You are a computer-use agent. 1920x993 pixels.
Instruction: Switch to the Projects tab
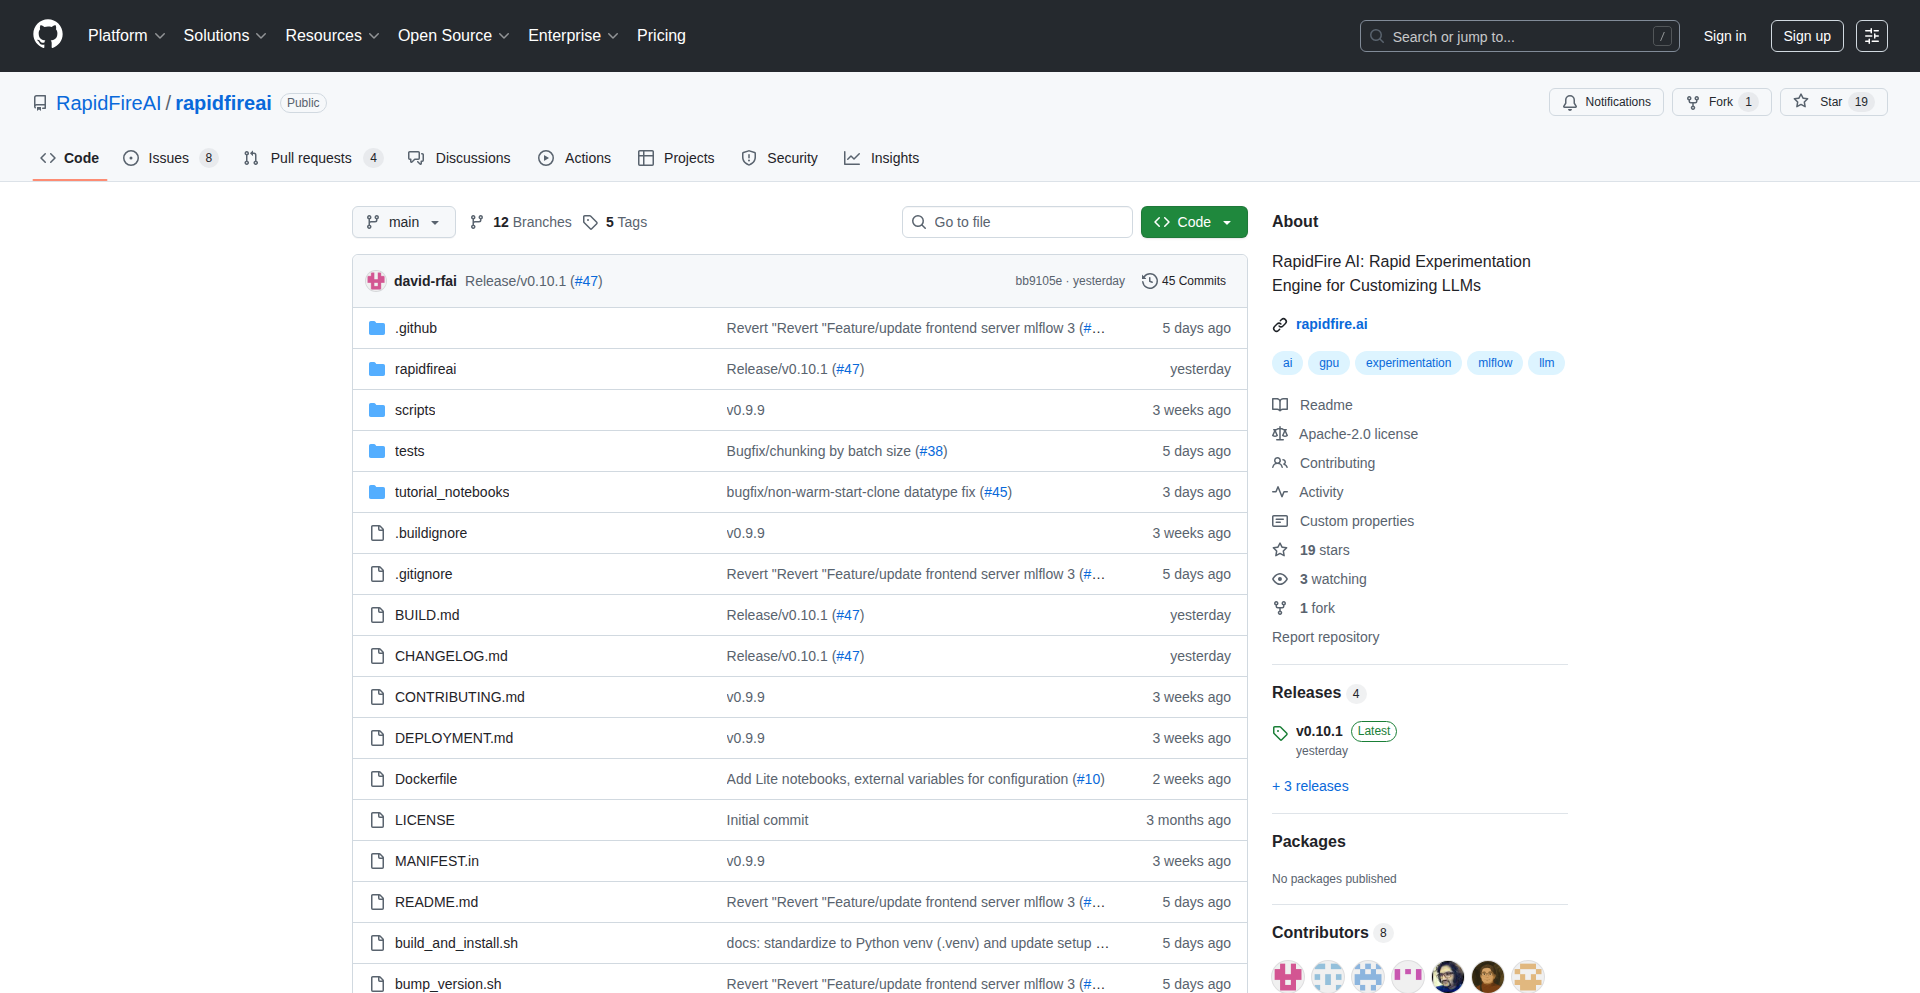coord(676,158)
